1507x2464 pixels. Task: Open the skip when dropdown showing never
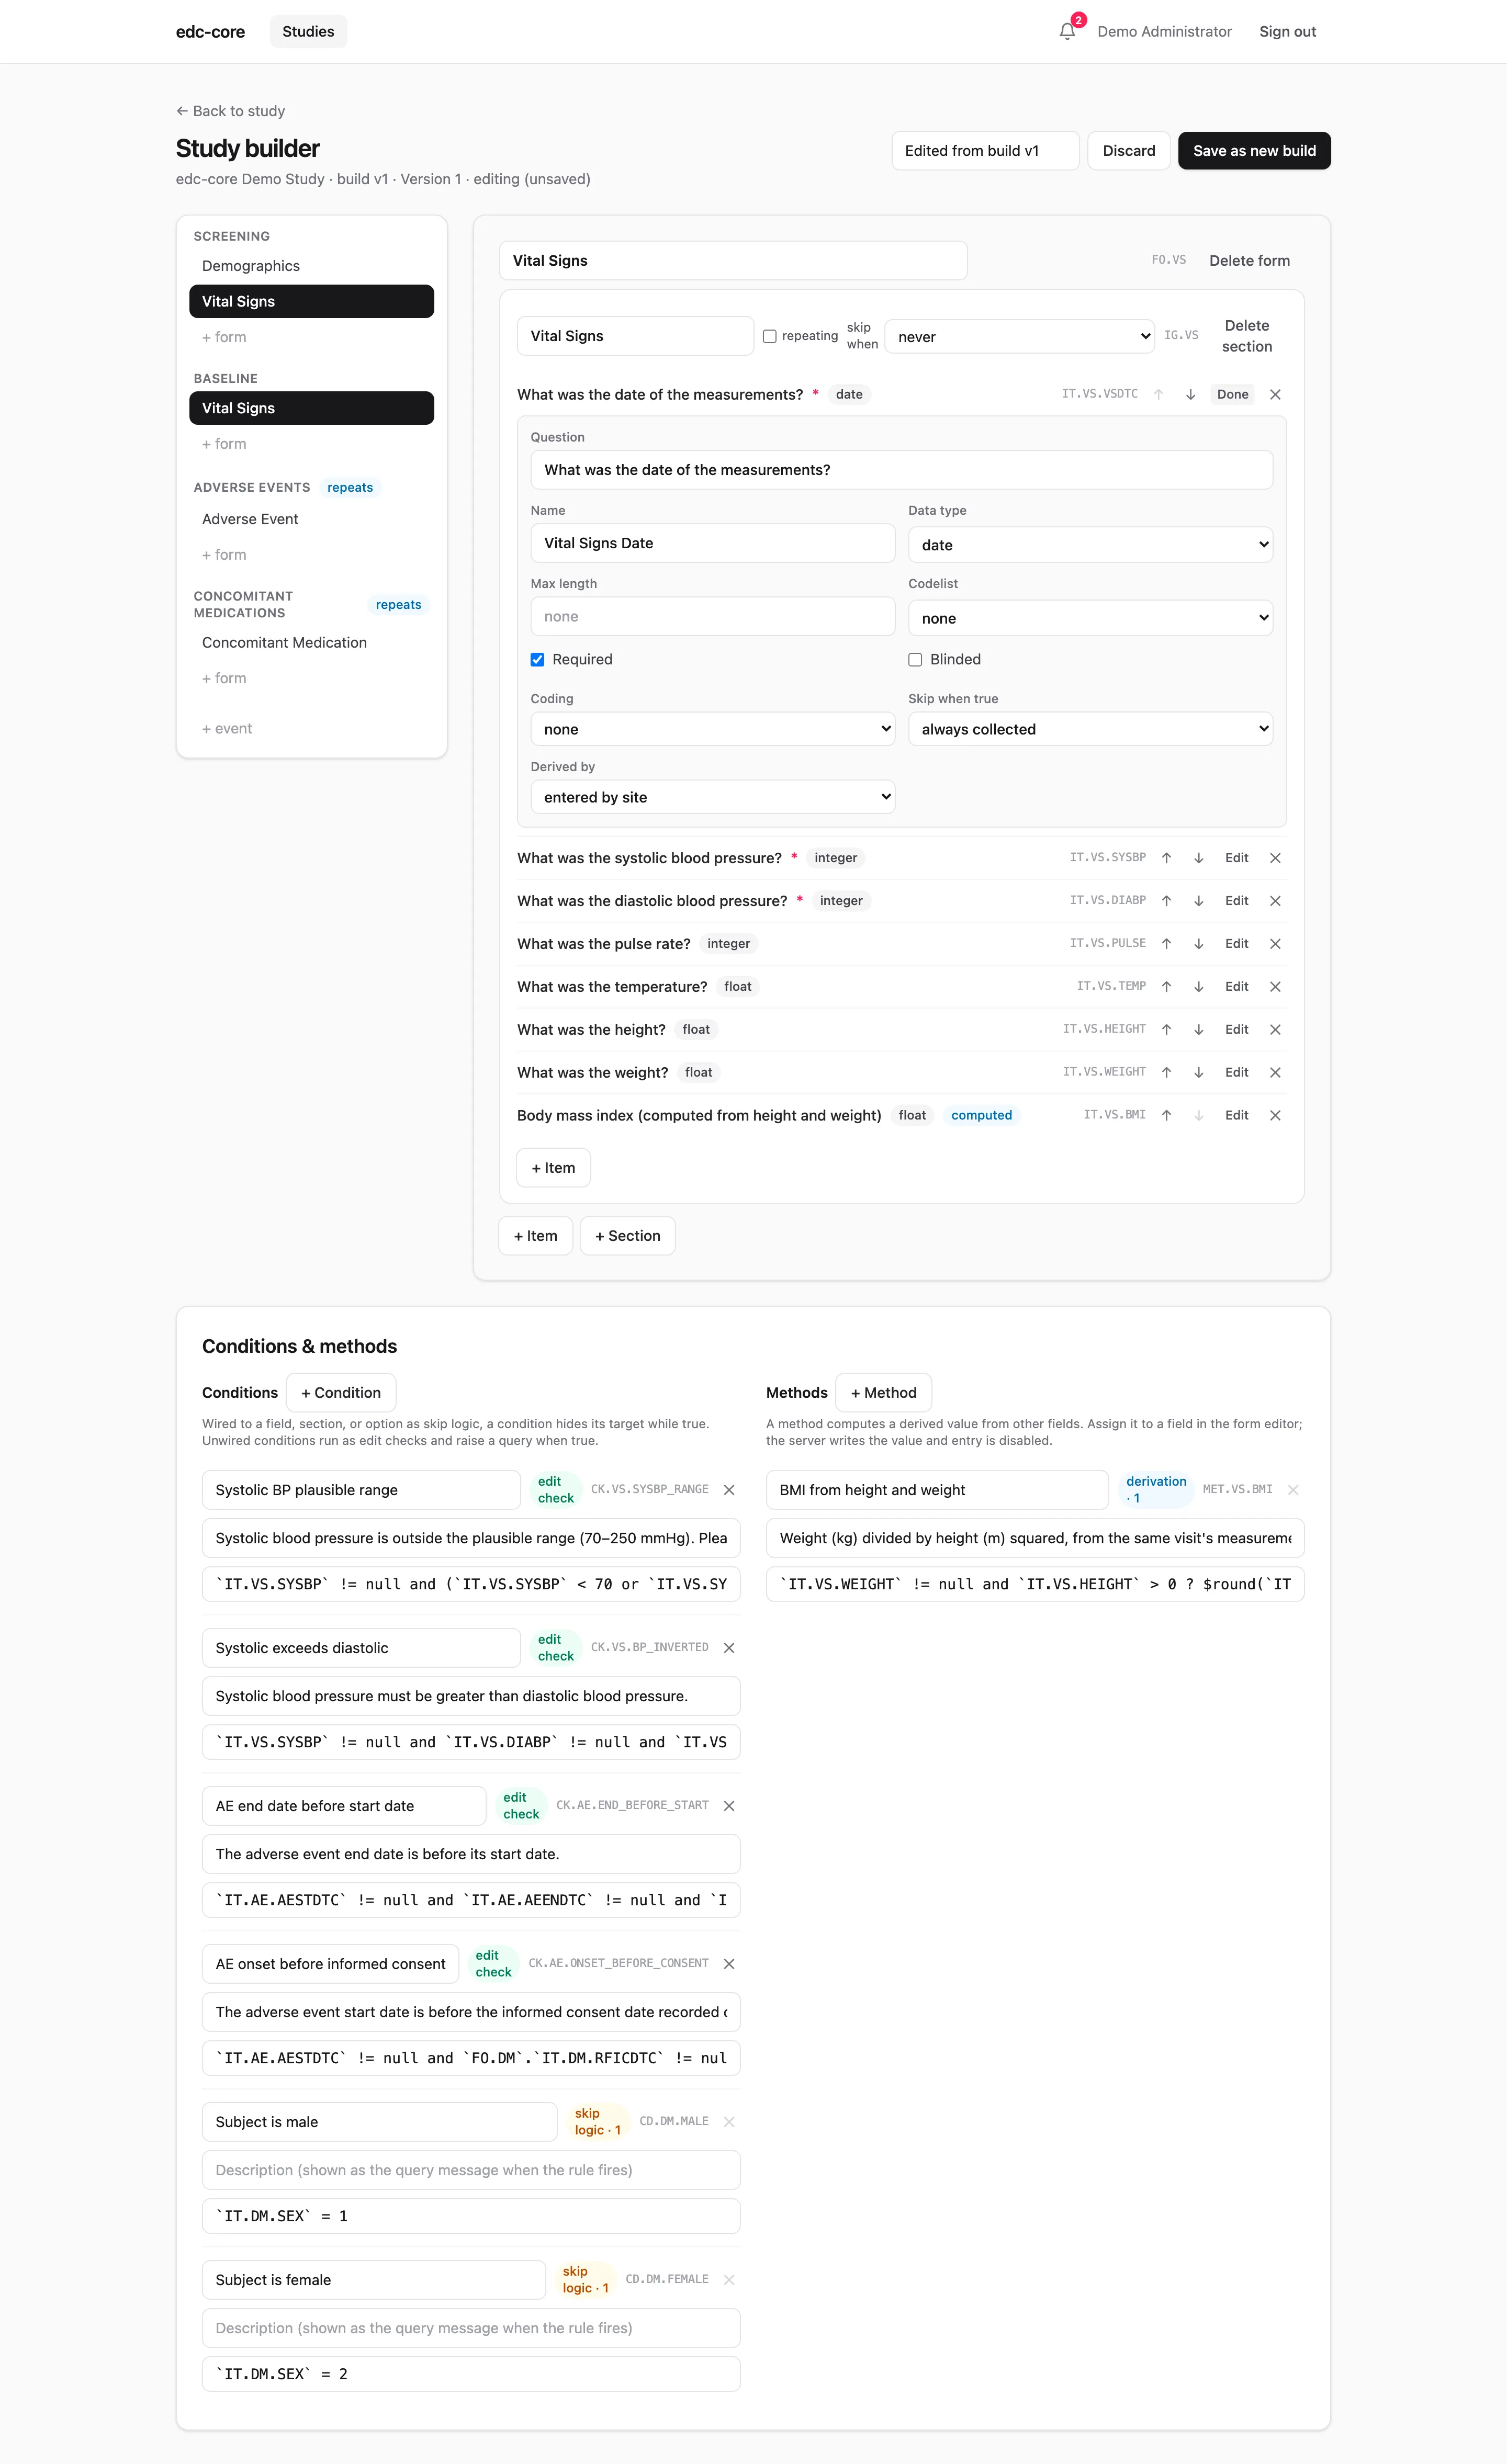tap(1020, 337)
